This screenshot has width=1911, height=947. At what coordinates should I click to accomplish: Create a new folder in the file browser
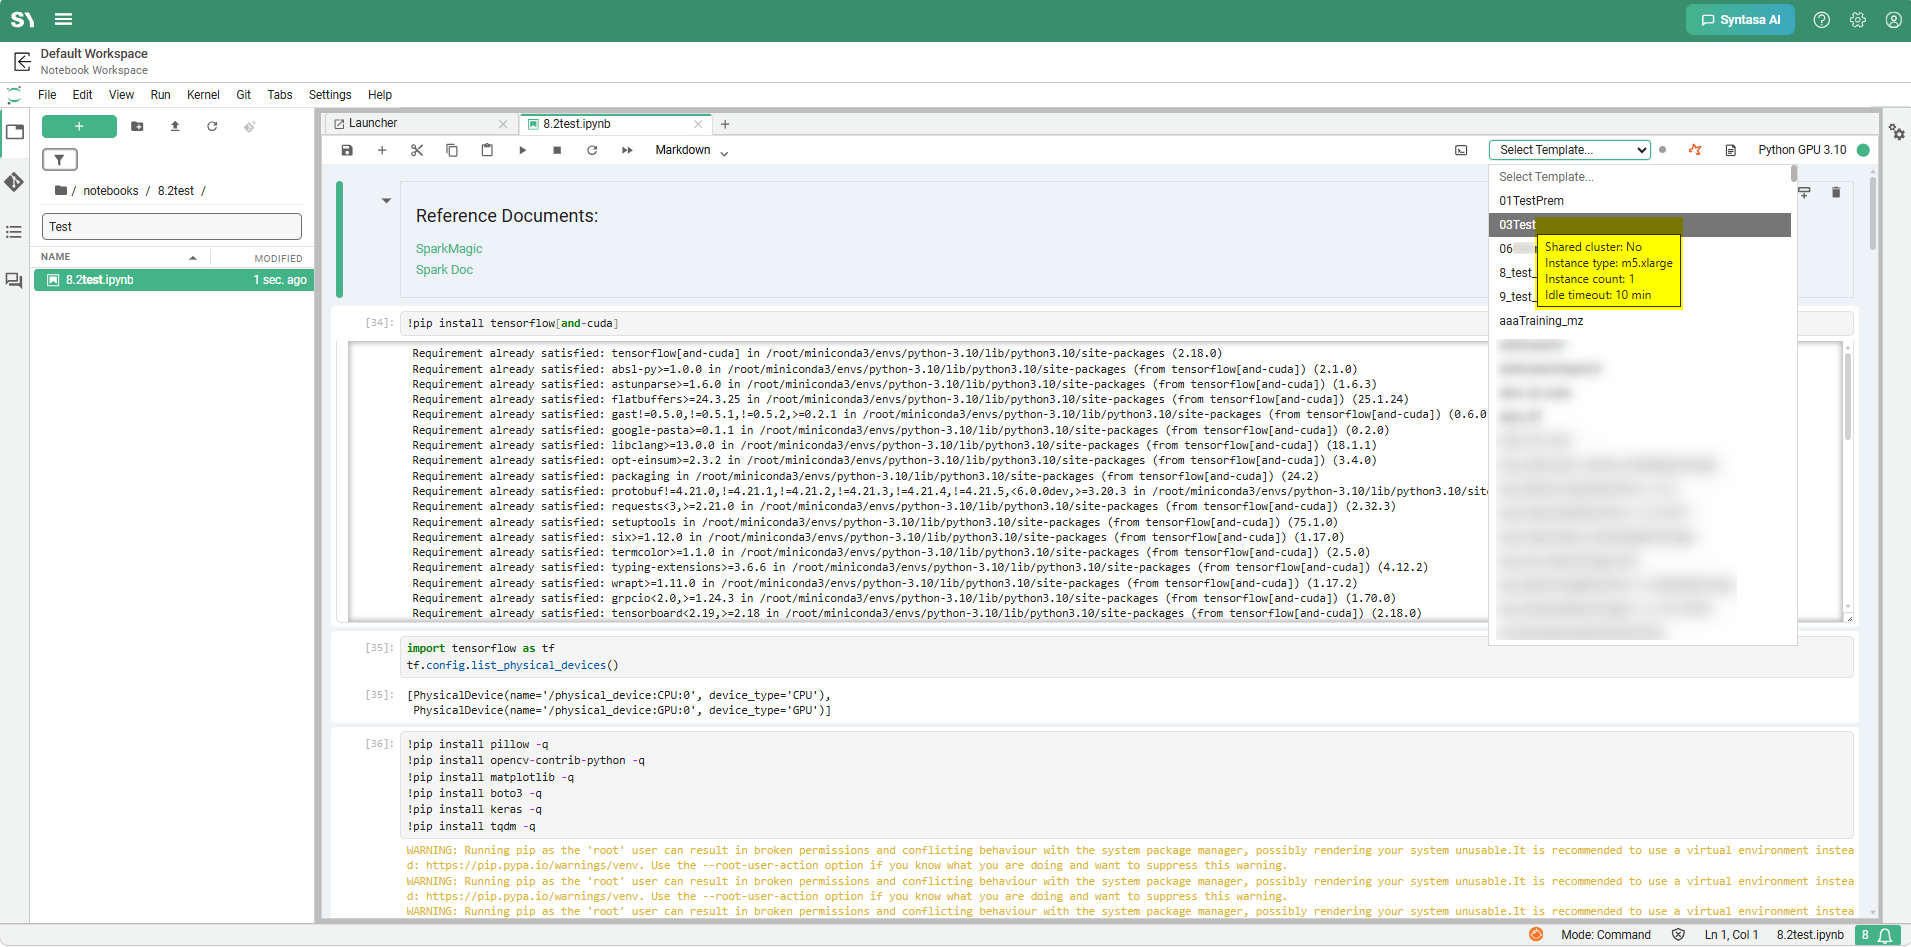tap(137, 126)
